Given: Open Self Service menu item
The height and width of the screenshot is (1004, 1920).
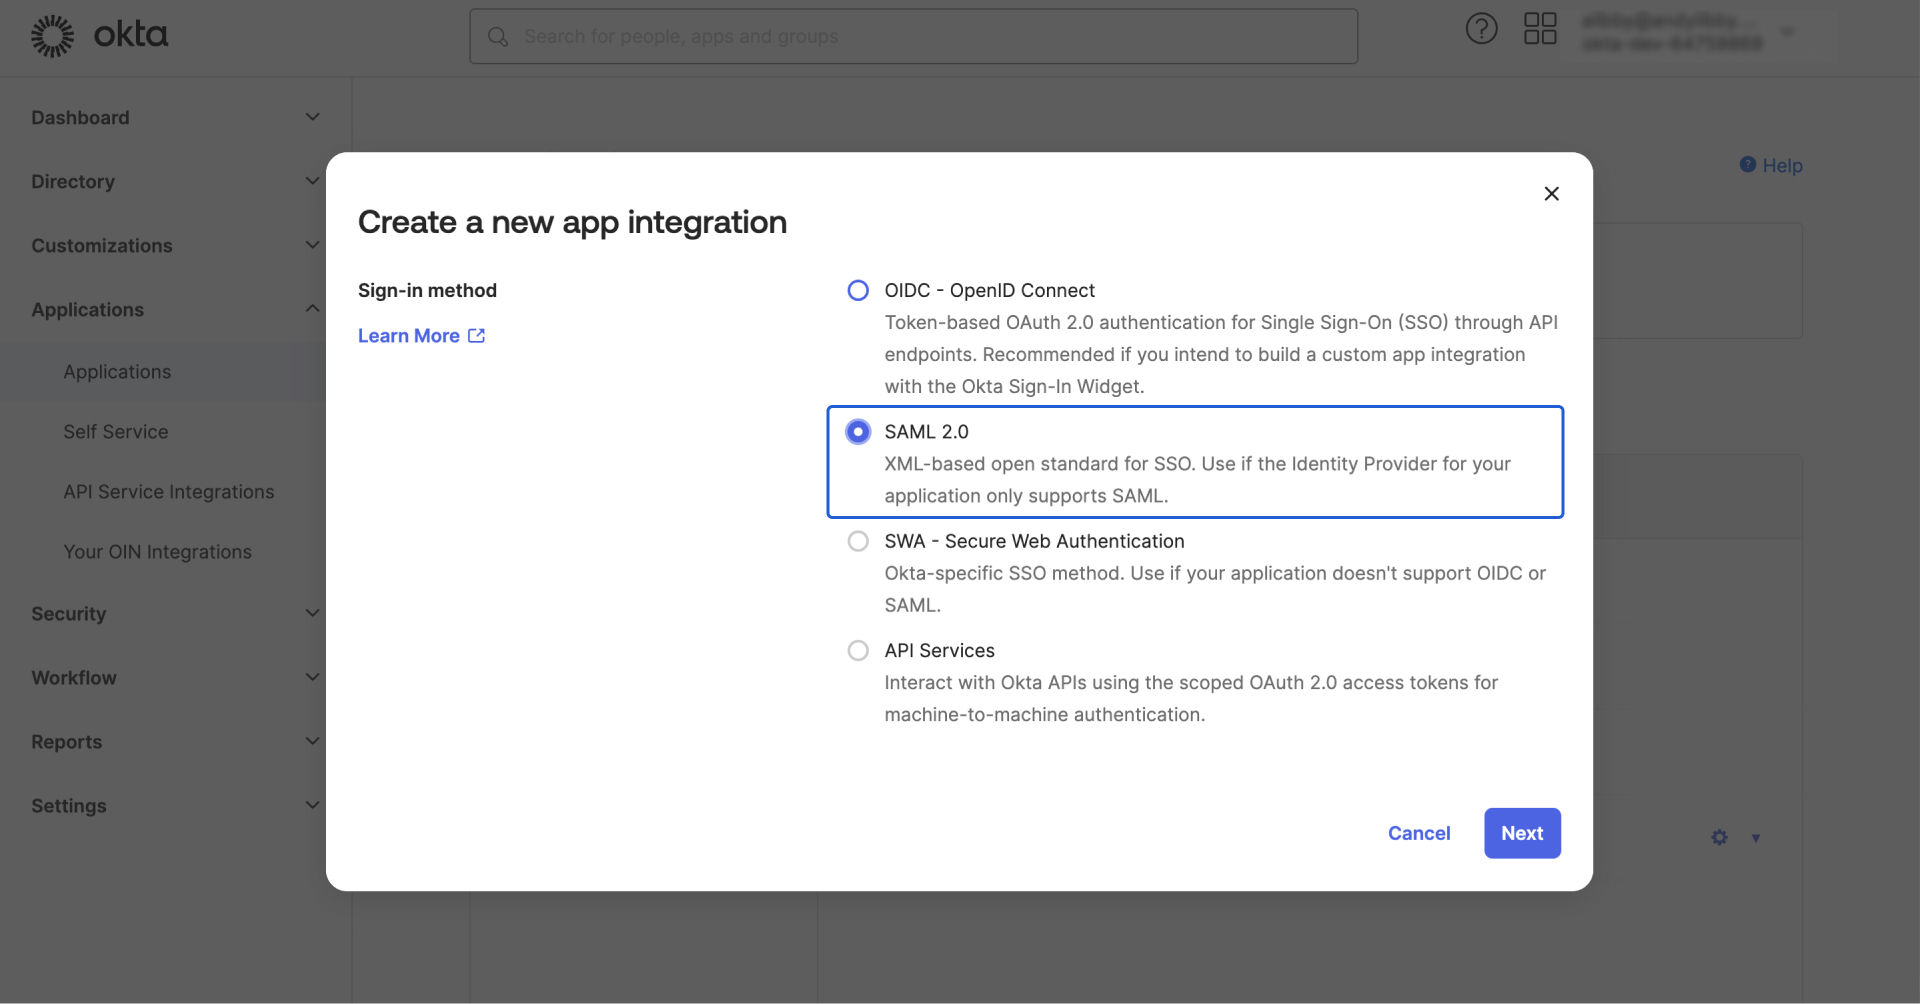Looking at the screenshot, I should point(116,432).
